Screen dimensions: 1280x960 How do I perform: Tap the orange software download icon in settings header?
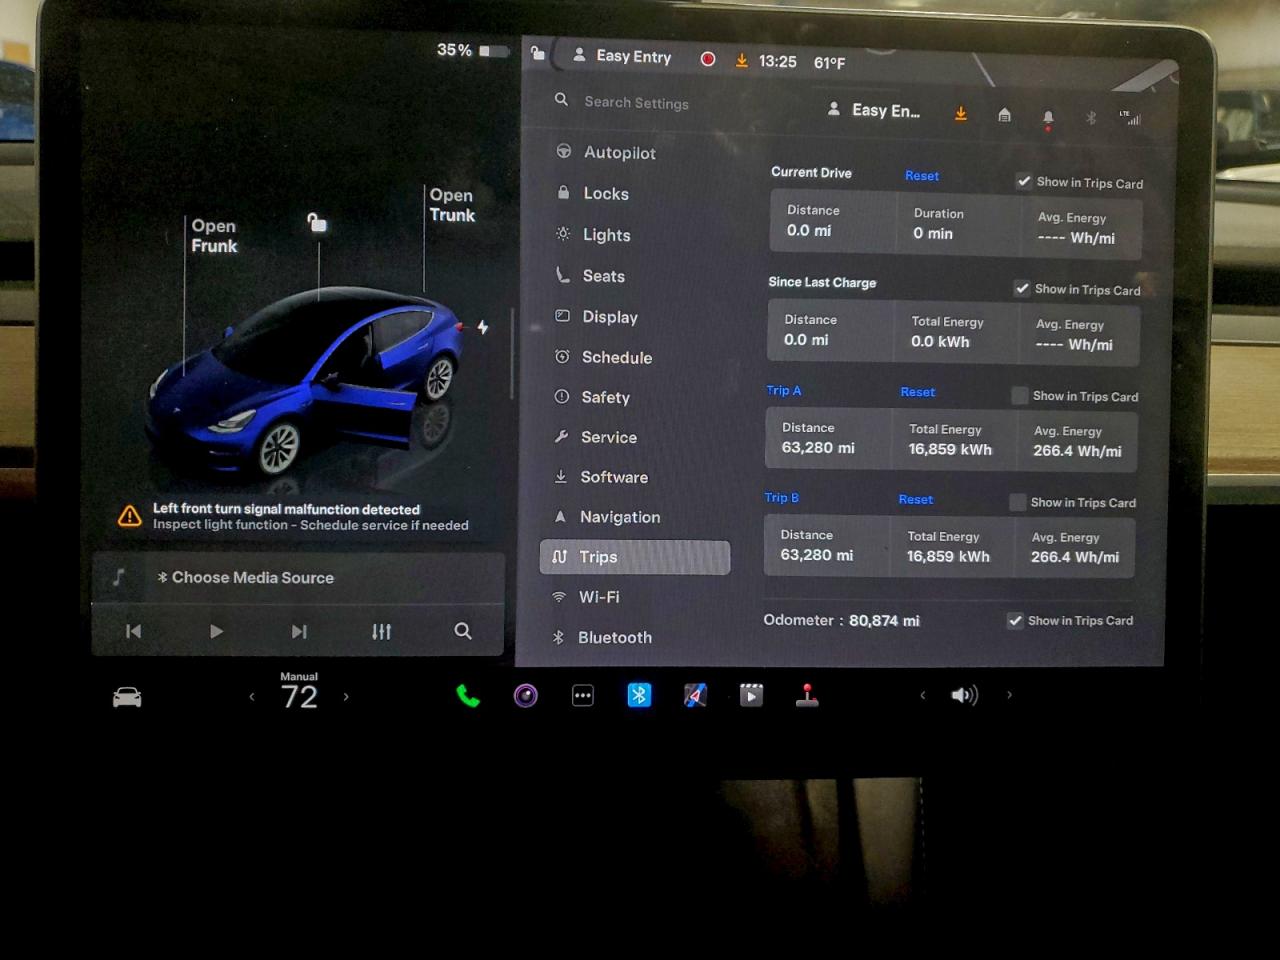point(961,114)
